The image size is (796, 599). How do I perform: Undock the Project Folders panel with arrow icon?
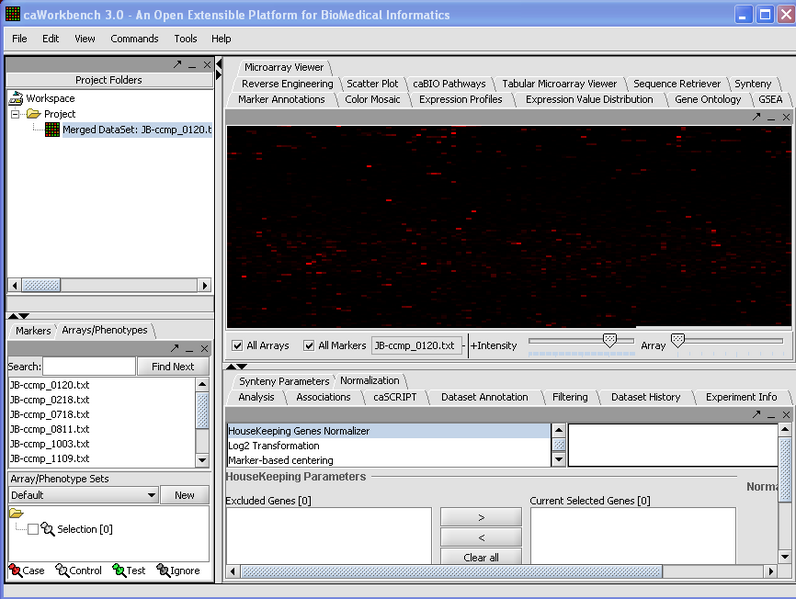pos(177,64)
